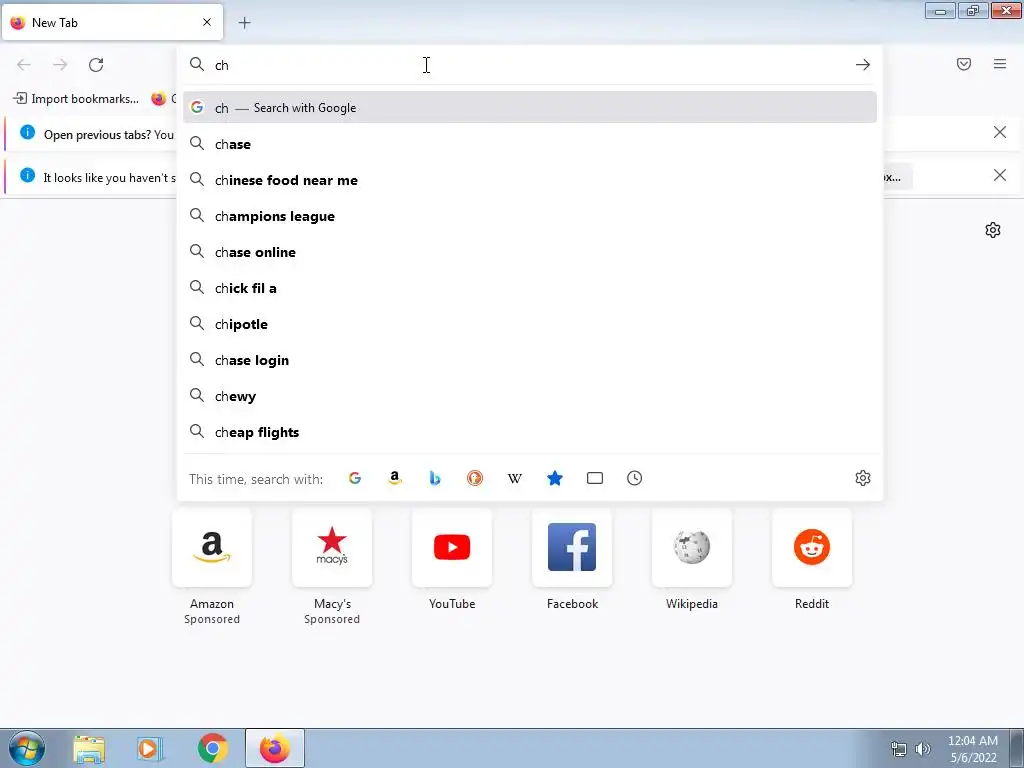The width and height of the screenshot is (1024, 768).
Task: Open network icon in system tray
Action: tap(899, 749)
